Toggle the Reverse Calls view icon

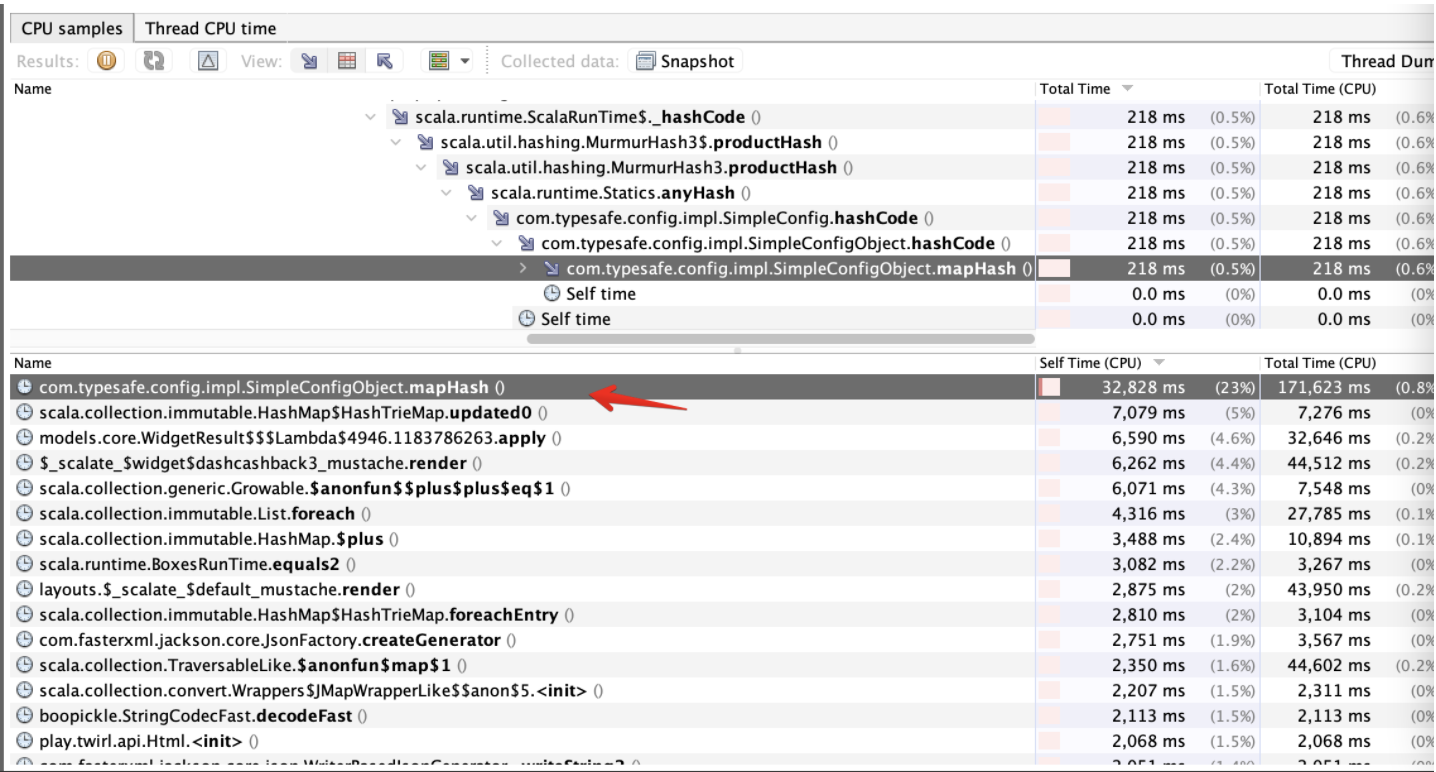pos(383,62)
